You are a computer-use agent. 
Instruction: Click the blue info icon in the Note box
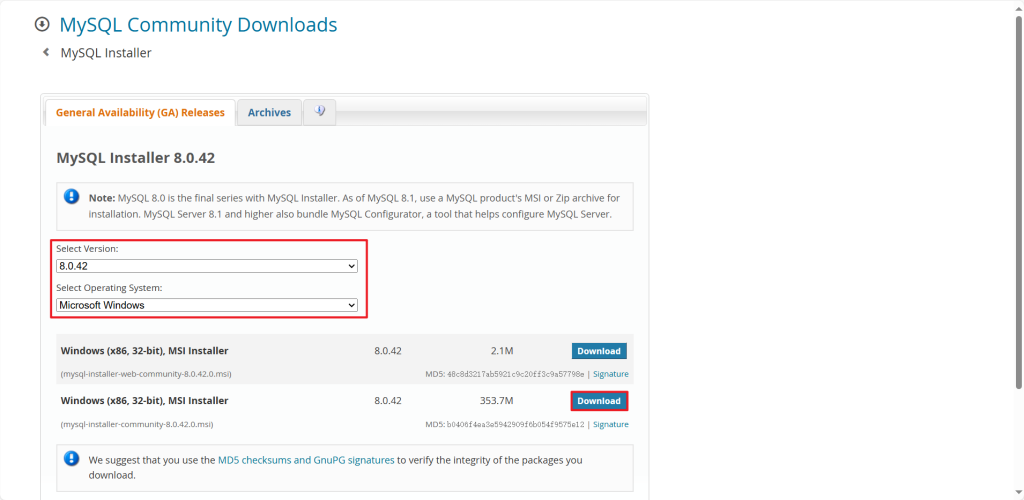tap(71, 196)
